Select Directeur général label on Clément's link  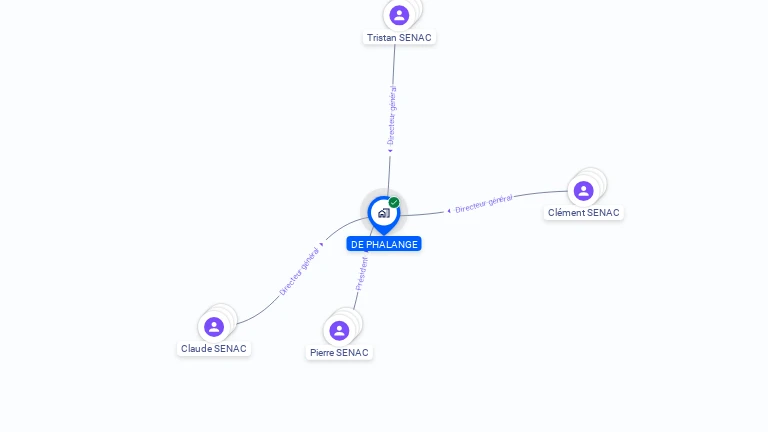pos(484,203)
